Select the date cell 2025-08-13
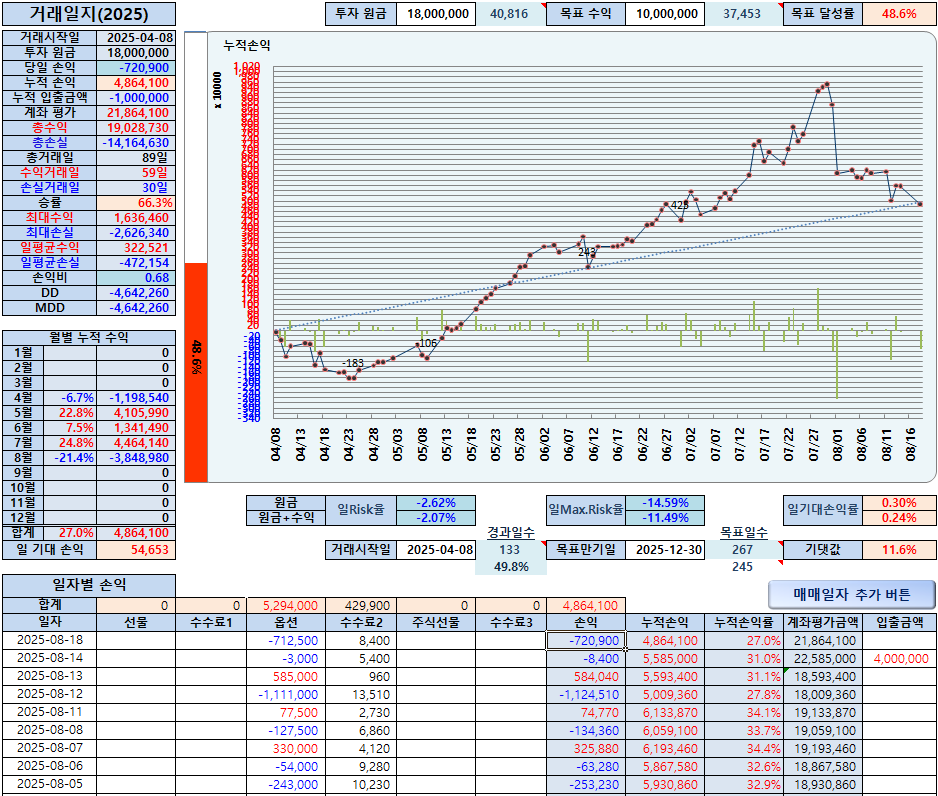 point(50,676)
